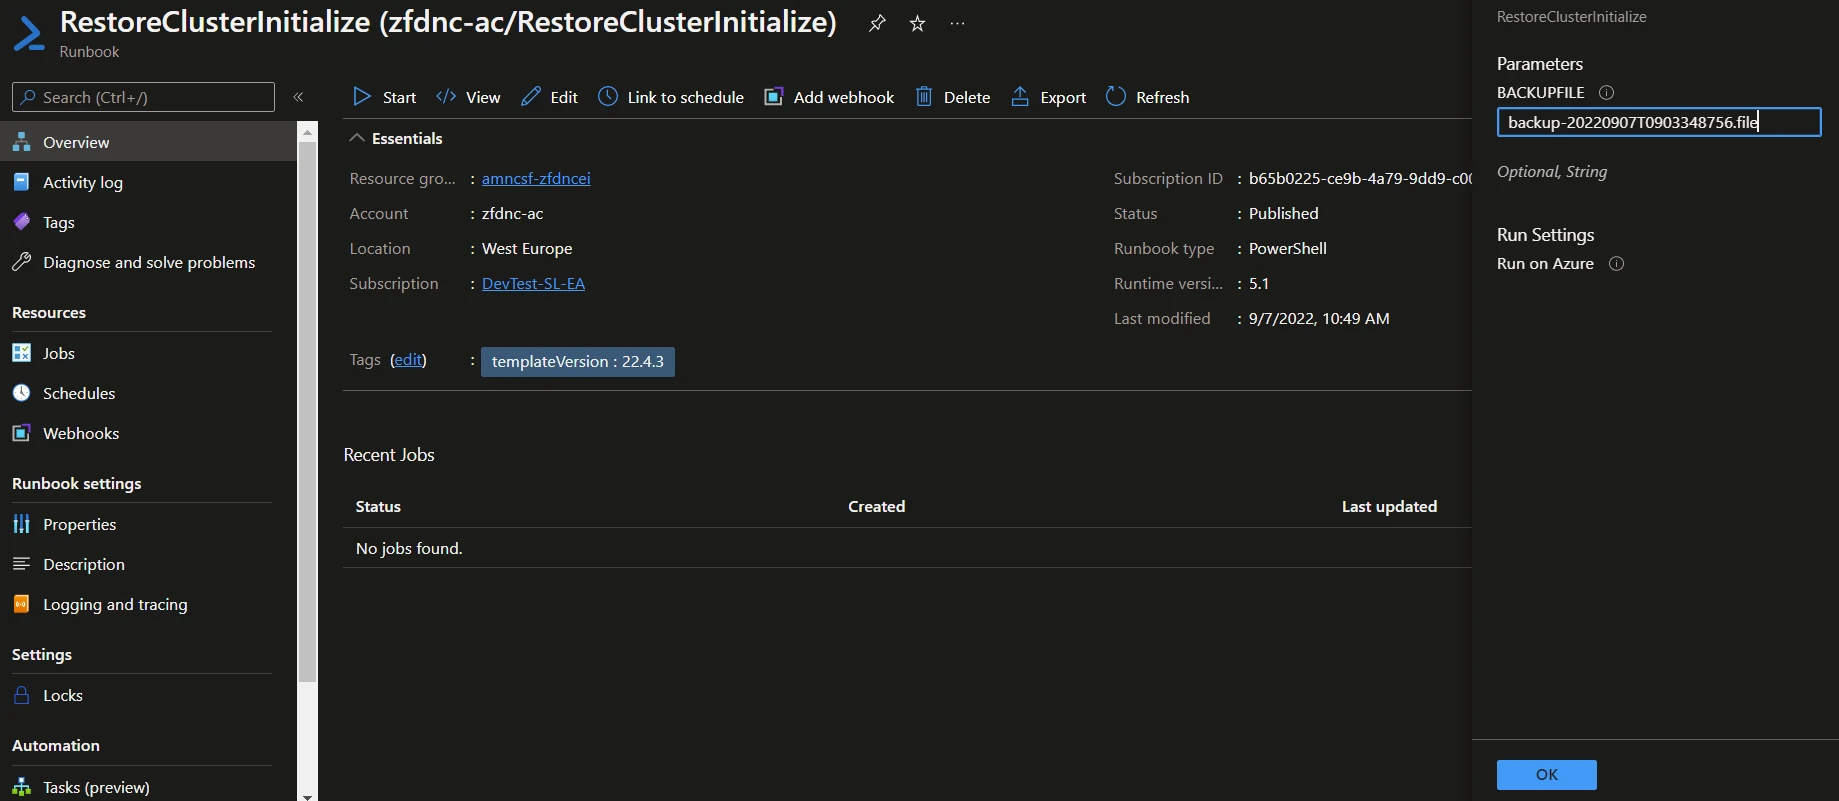
Task: Open the amncsf-zfdncei resource group link
Action: coord(536,178)
